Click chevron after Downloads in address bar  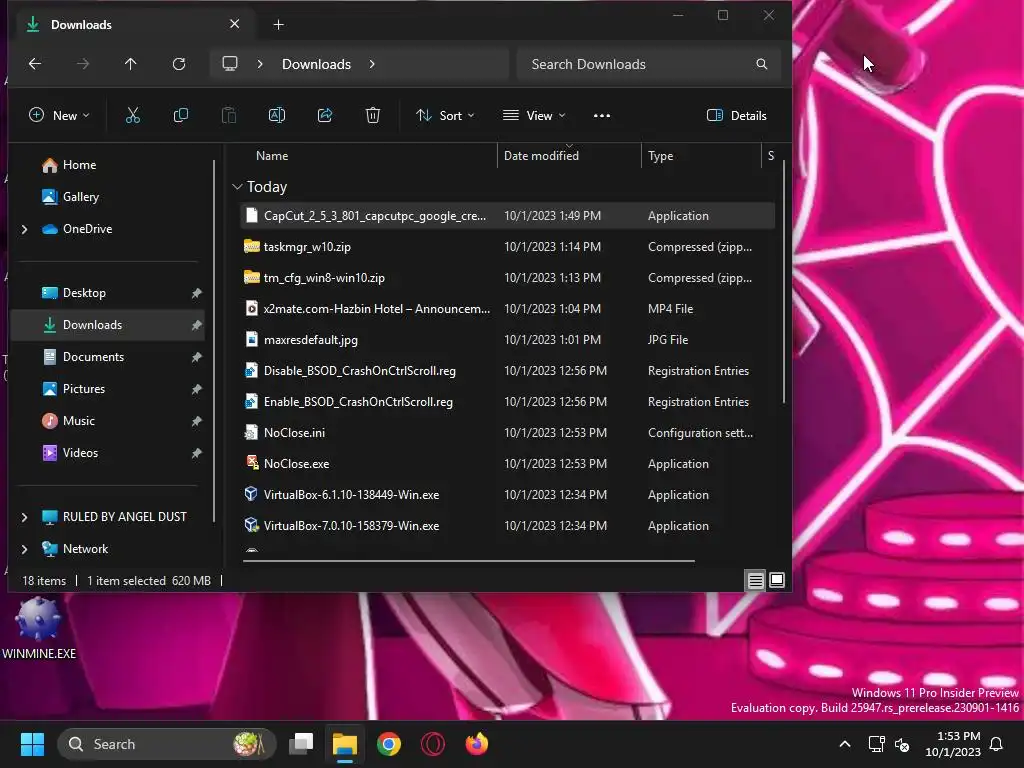point(372,64)
